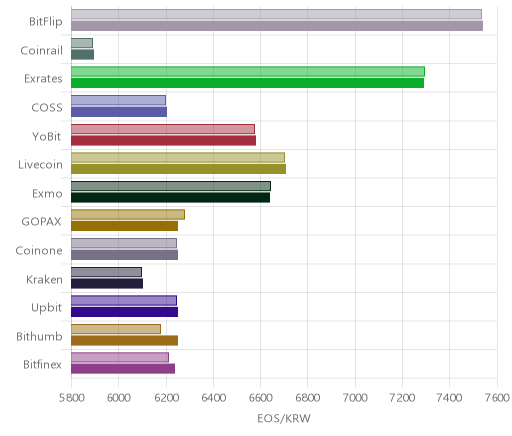Click the Livecoin axis label
Viewport: 512px width, 436px height.
pyautogui.click(x=40, y=165)
